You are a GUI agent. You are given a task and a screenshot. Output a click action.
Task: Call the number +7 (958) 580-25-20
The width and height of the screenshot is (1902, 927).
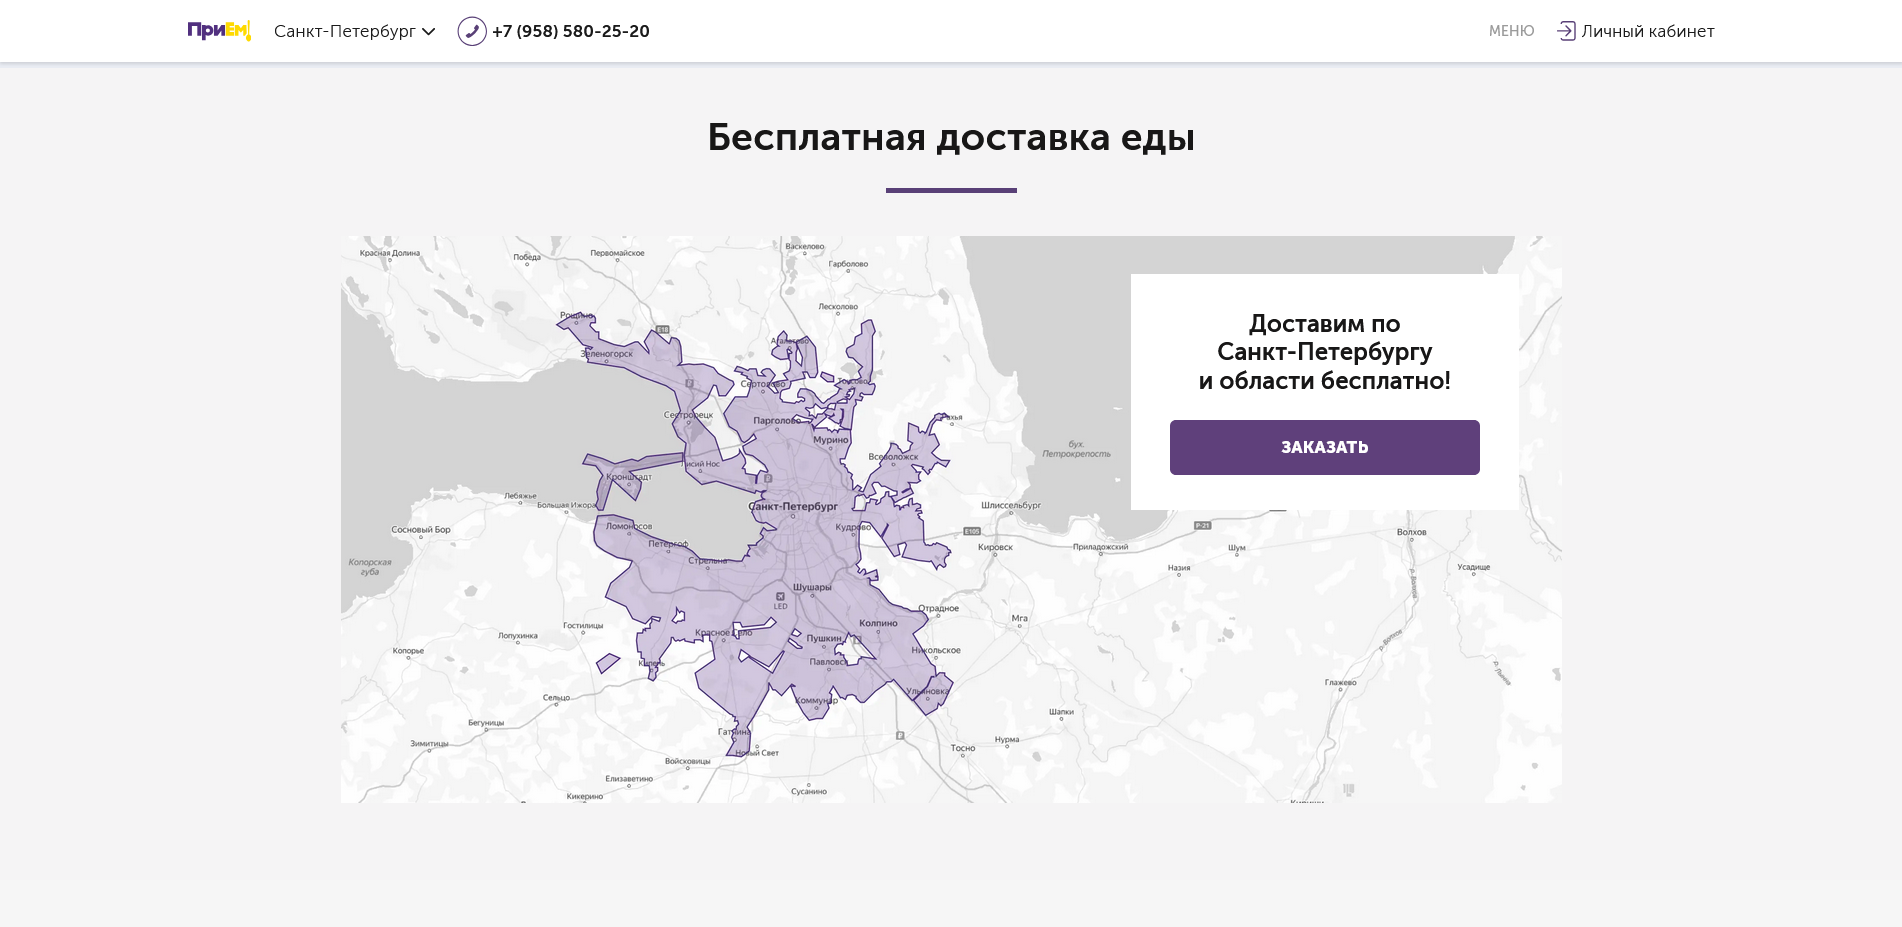click(570, 31)
